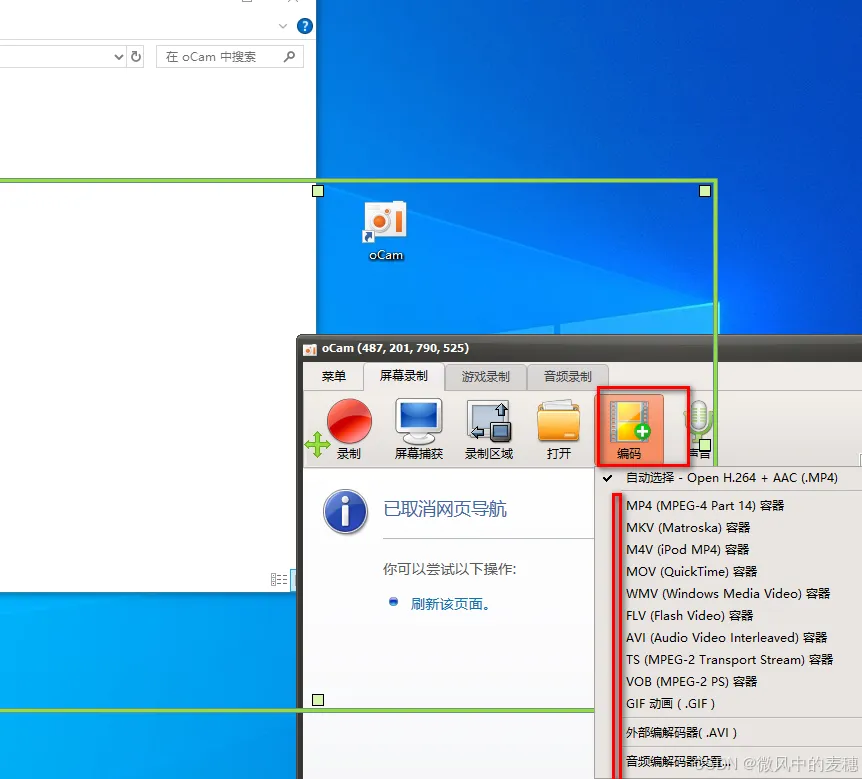Open the Codec (编码) menu button
The image size is (862, 779).
[x=630, y=429]
